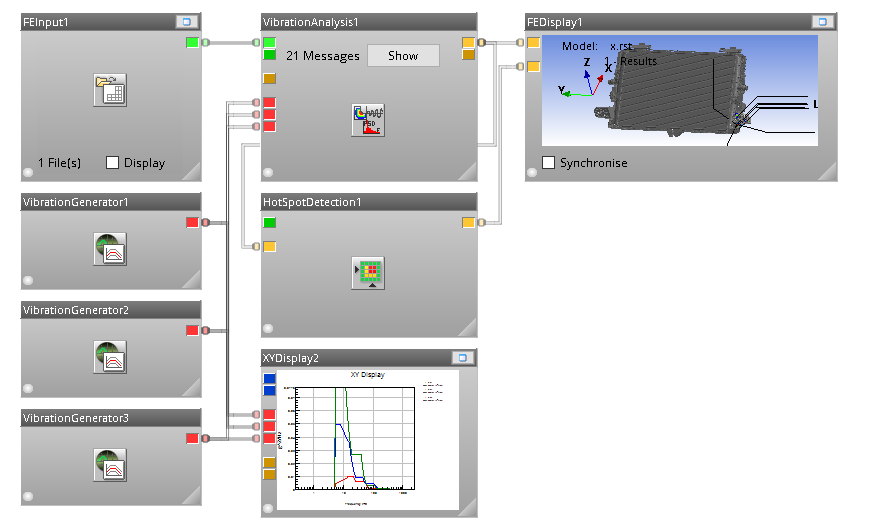Click status indicator circle on VibrationGenerator1
The image size is (878, 527).
(x=28, y=281)
